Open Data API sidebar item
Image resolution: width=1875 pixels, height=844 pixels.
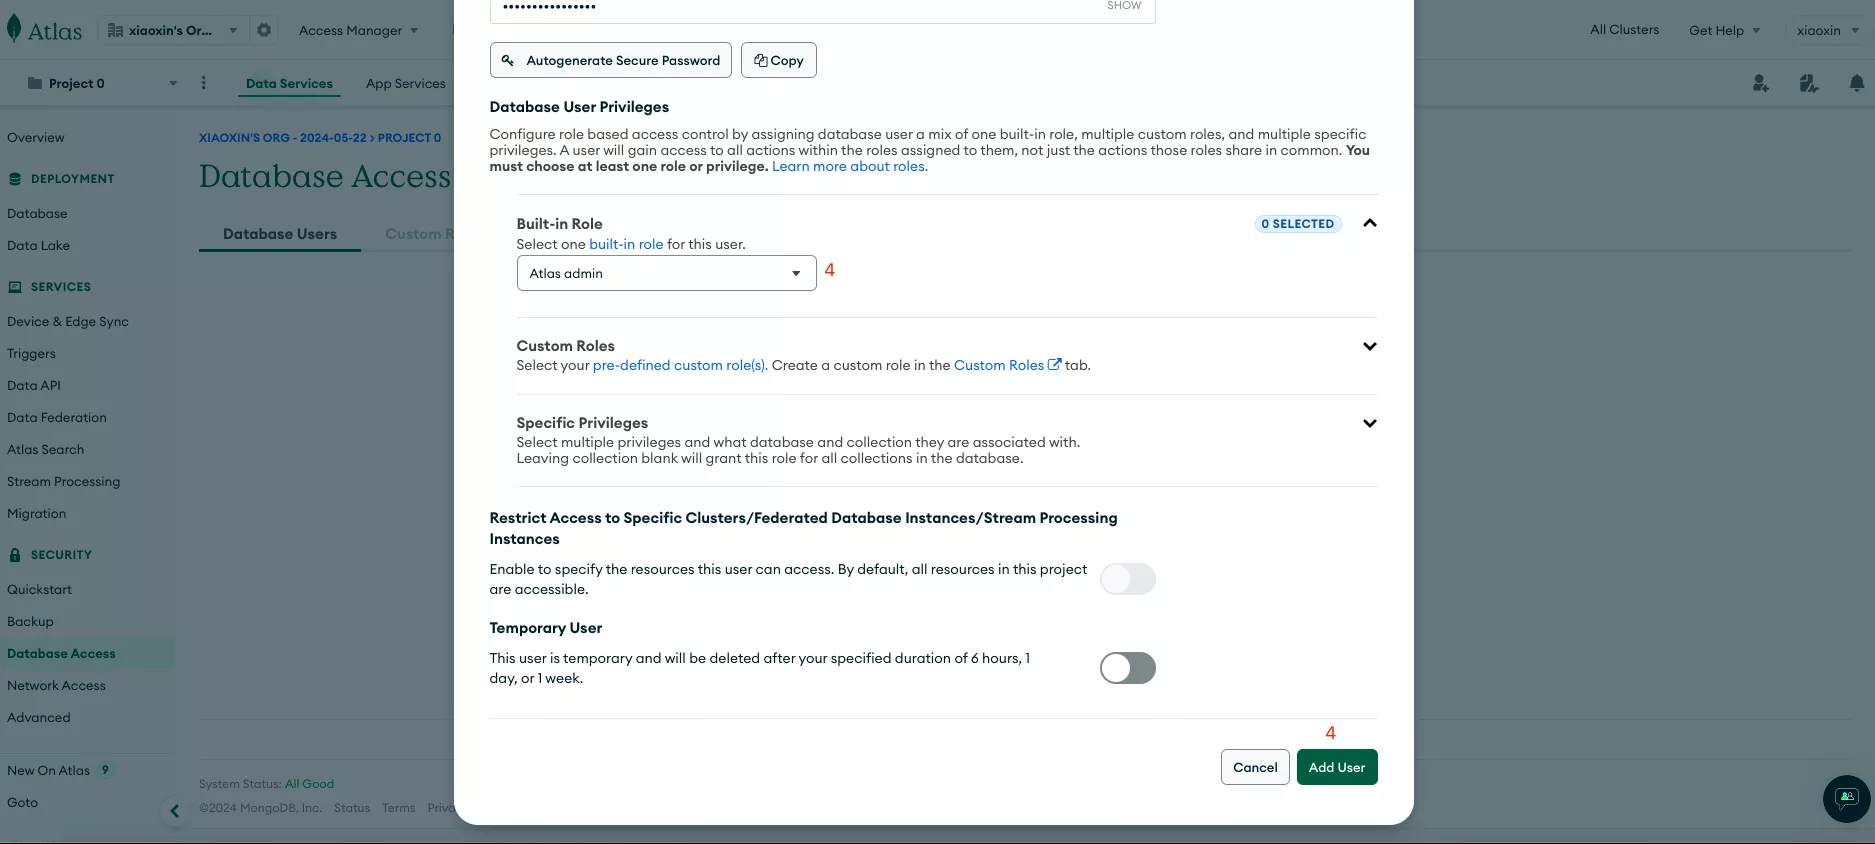tap(34, 385)
